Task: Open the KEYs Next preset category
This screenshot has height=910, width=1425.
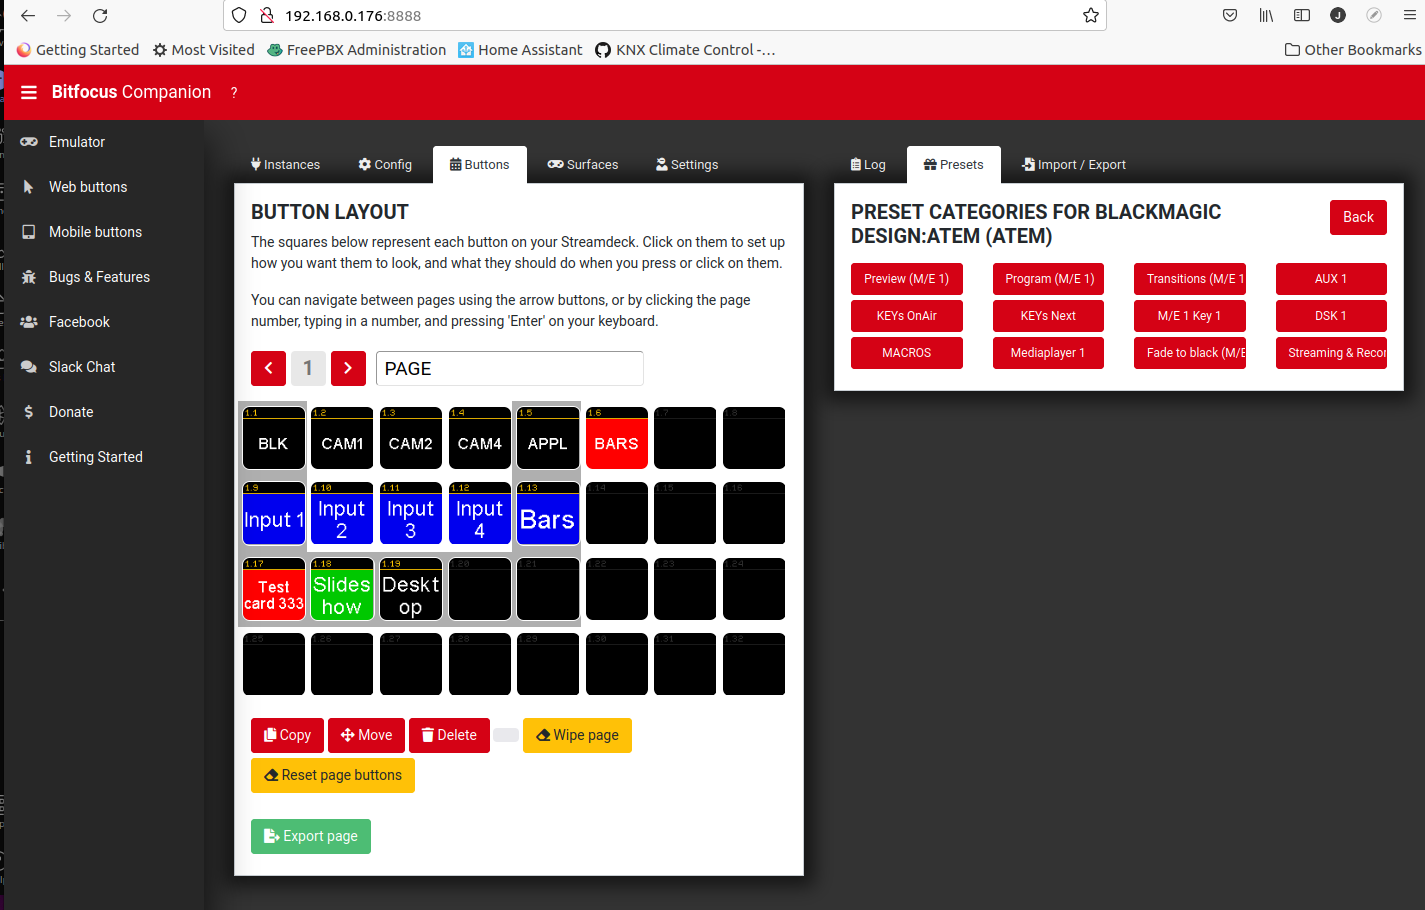Action: [1048, 316]
